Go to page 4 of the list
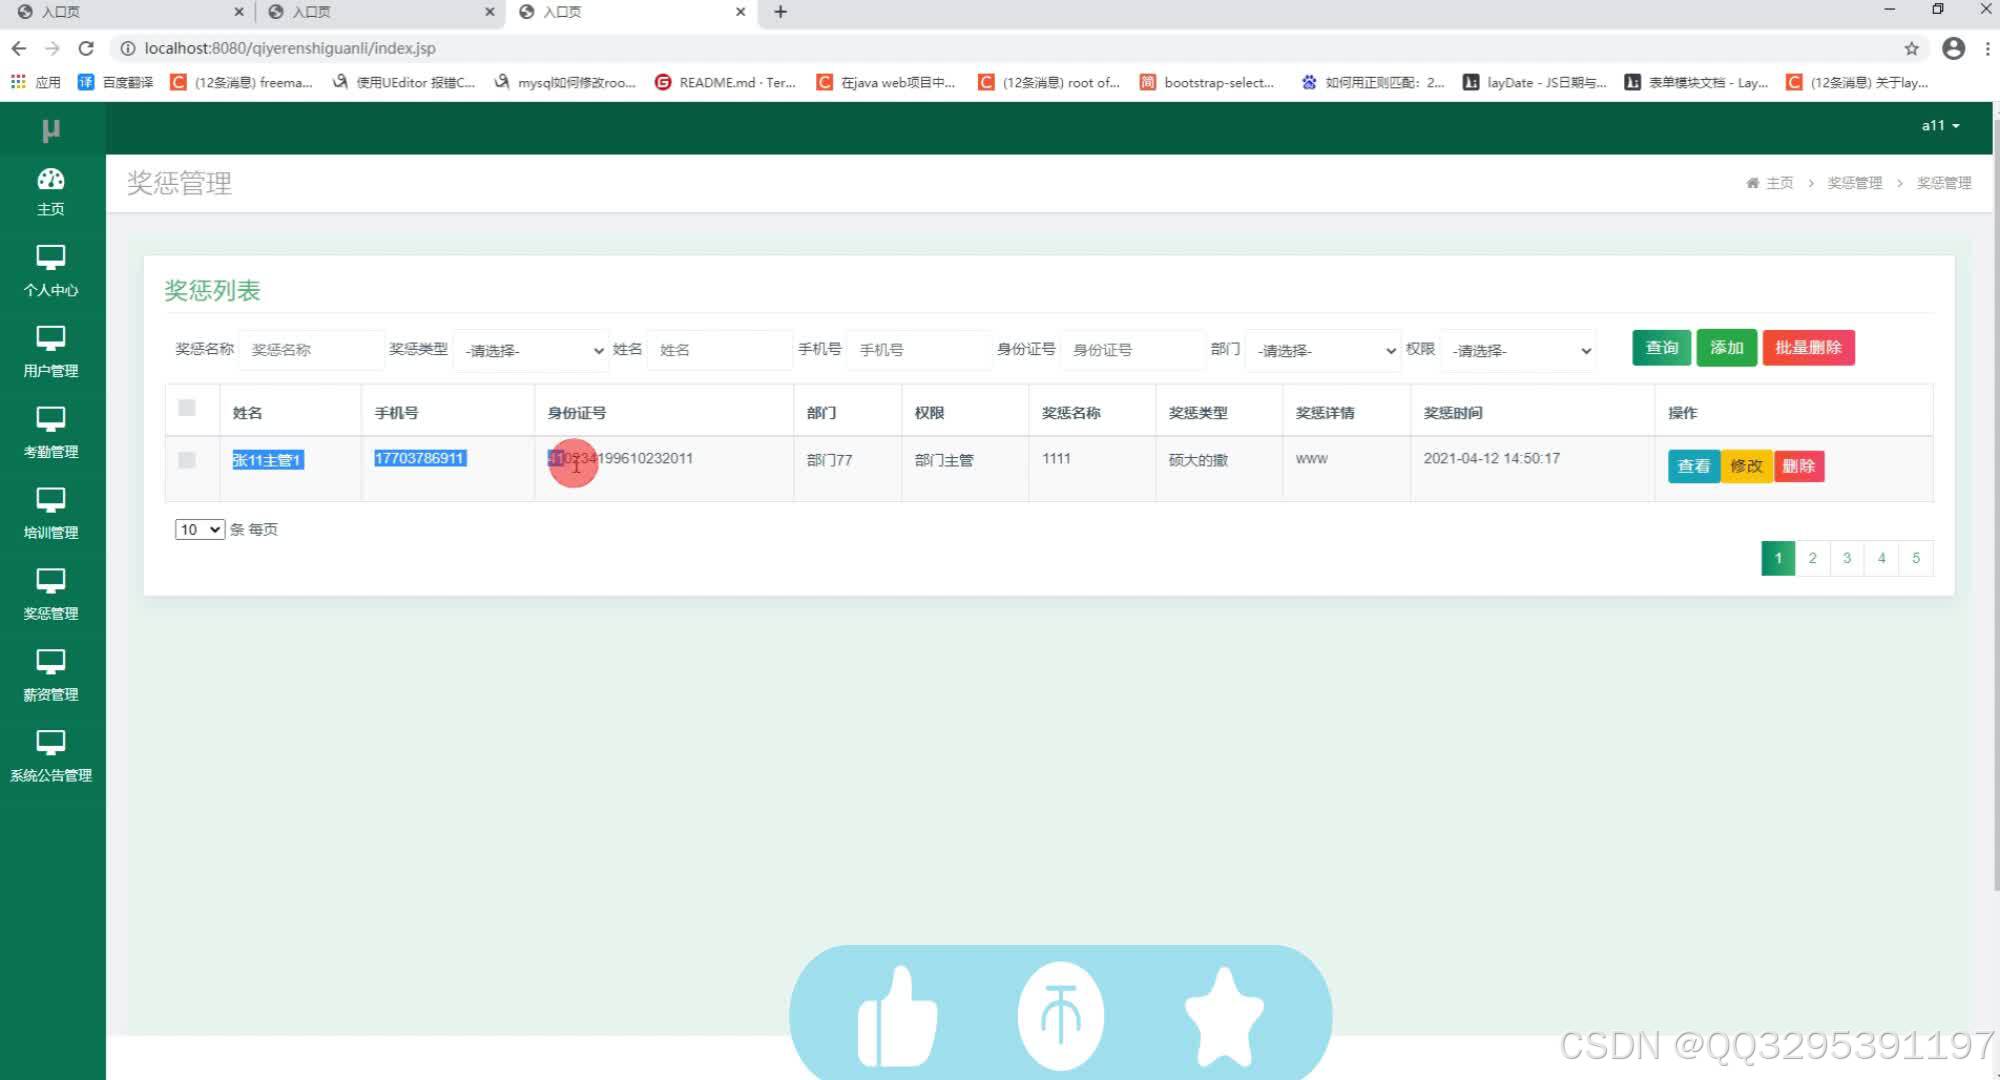 point(1881,558)
